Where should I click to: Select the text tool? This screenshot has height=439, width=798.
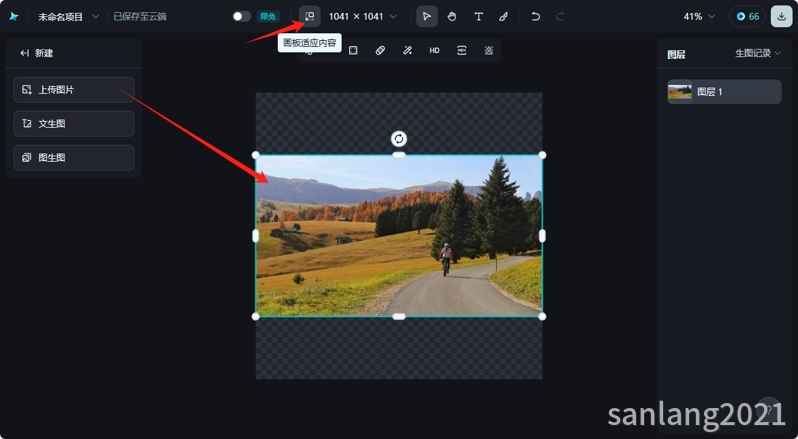[478, 16]
